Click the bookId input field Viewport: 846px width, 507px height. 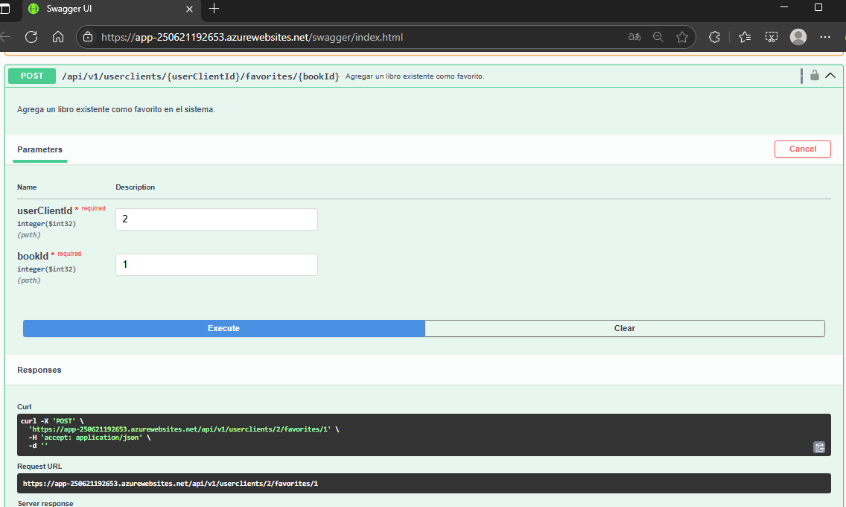[216, 264]
